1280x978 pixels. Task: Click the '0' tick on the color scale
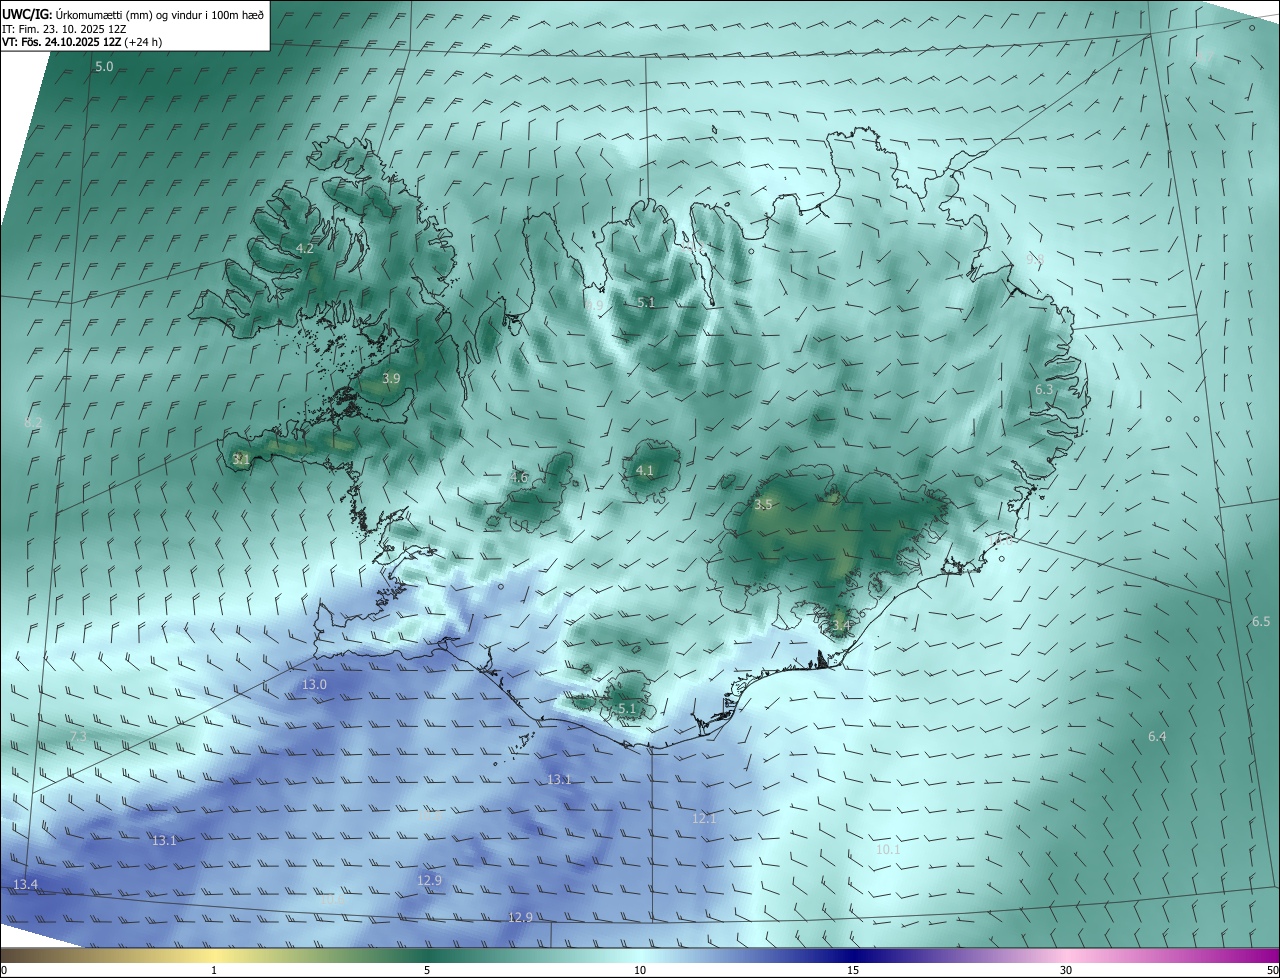coord(4,970)
